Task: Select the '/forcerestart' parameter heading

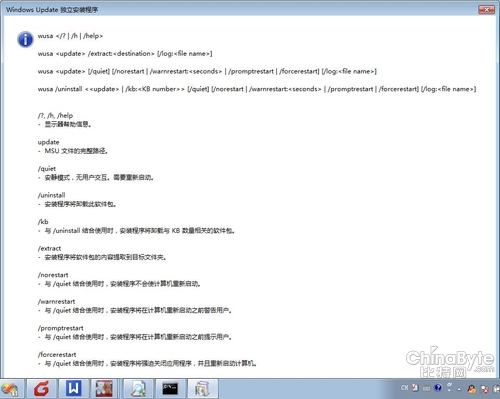Action: tap(57, 355)
